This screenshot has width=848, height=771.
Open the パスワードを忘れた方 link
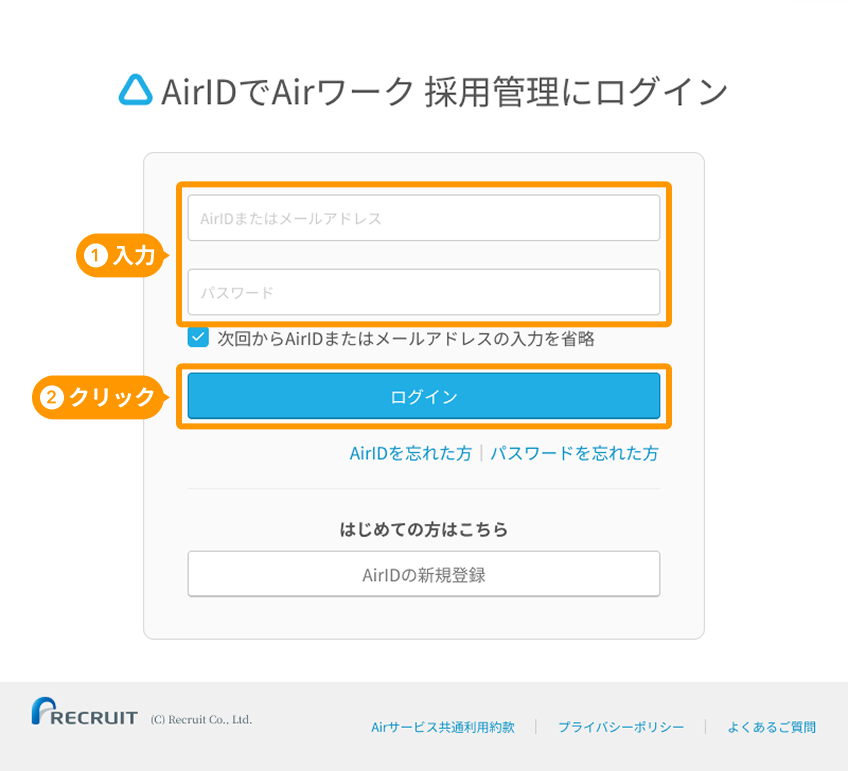[574, 453]
